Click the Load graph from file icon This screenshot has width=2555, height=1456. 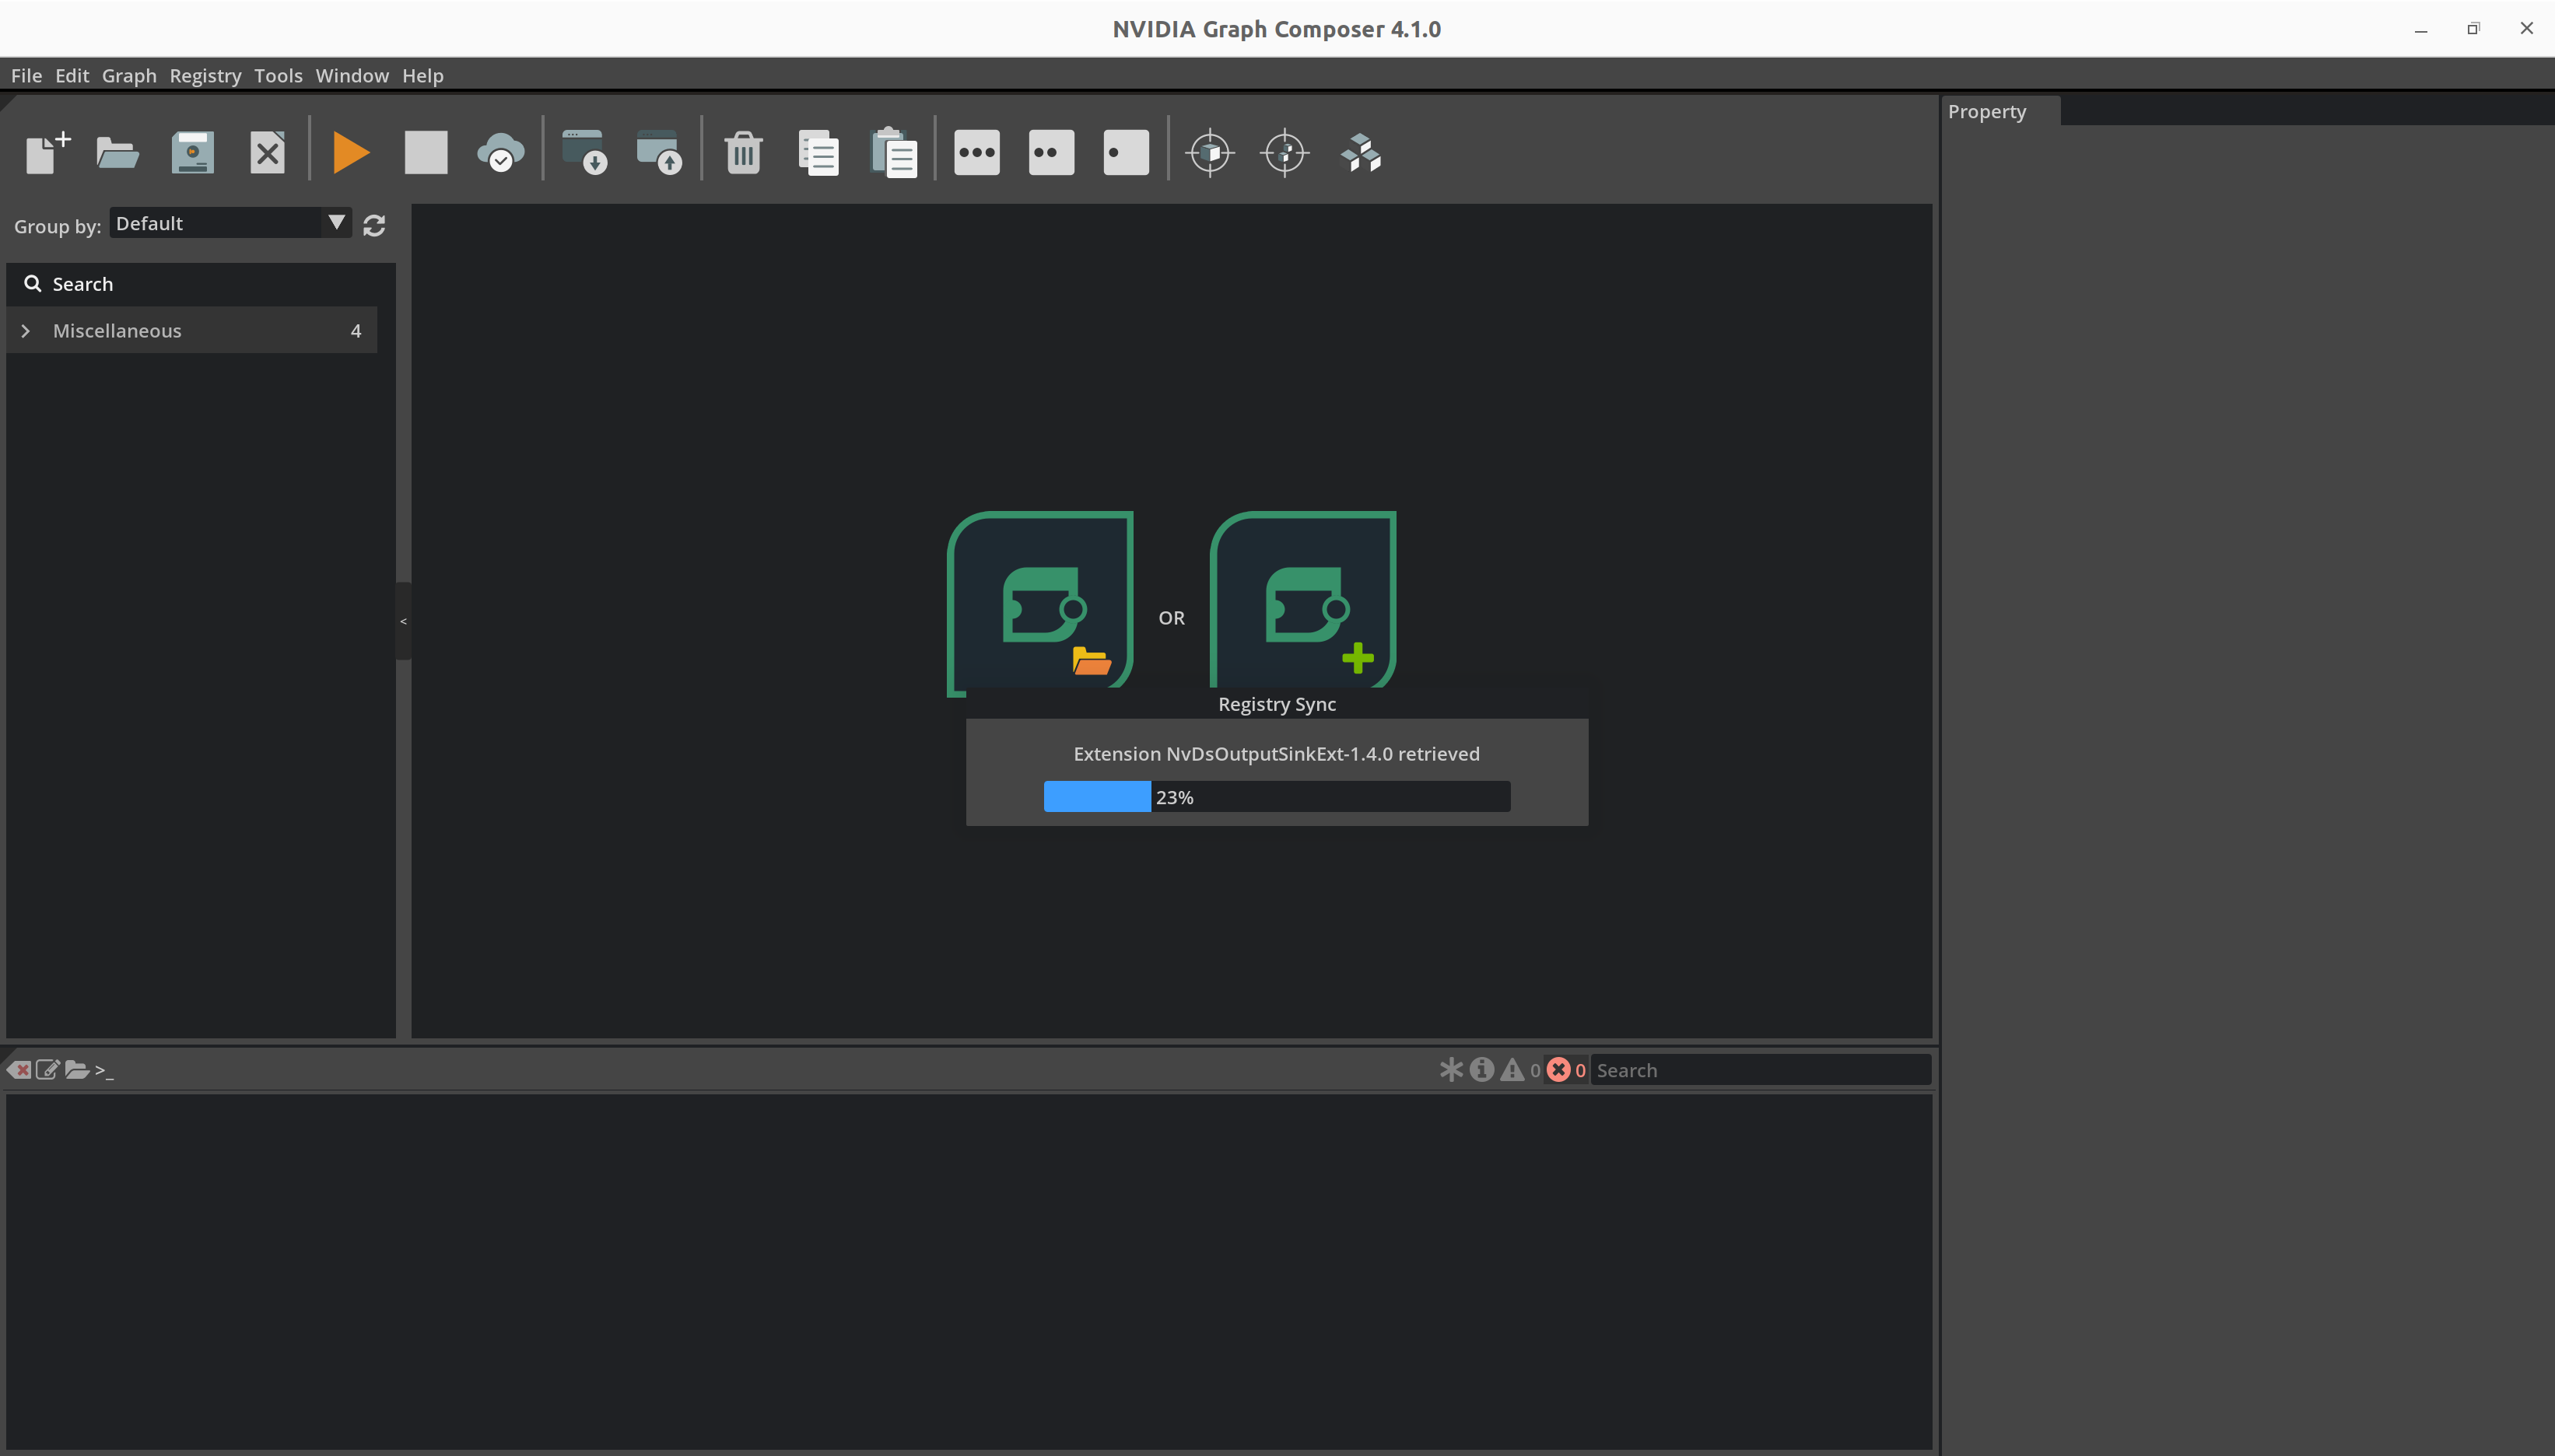tap(116, 152)
